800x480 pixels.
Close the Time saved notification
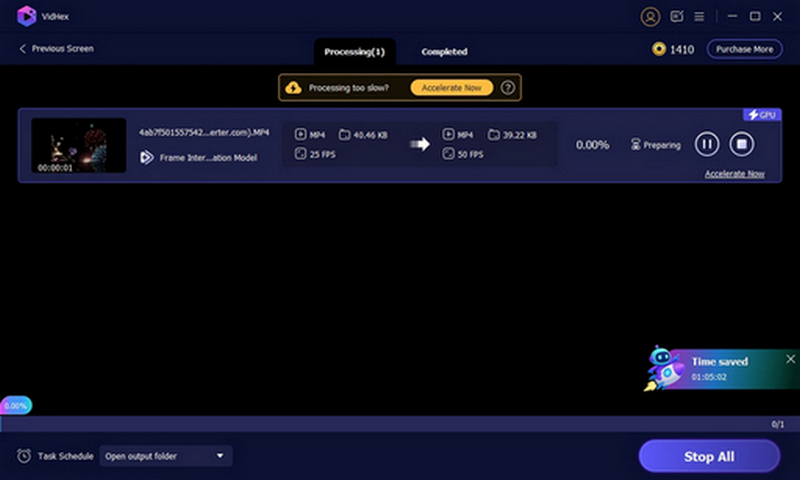790,359
